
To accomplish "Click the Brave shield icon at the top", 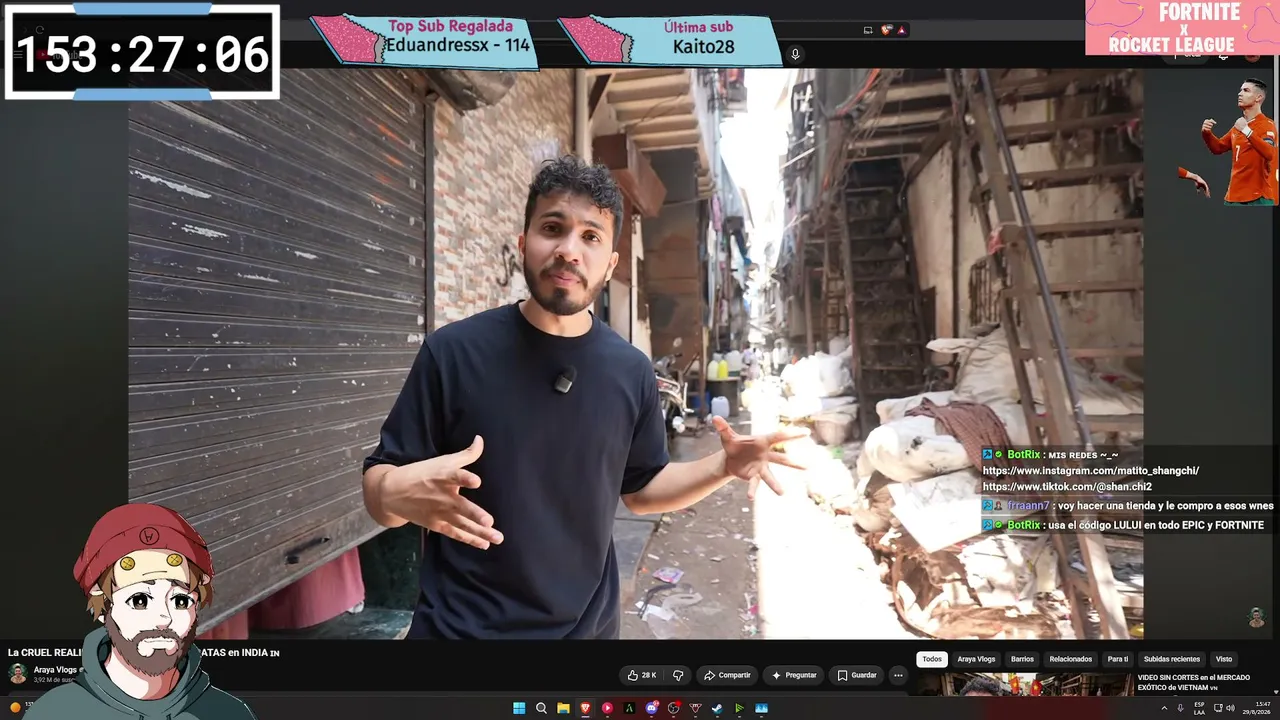I will [886, 30].
